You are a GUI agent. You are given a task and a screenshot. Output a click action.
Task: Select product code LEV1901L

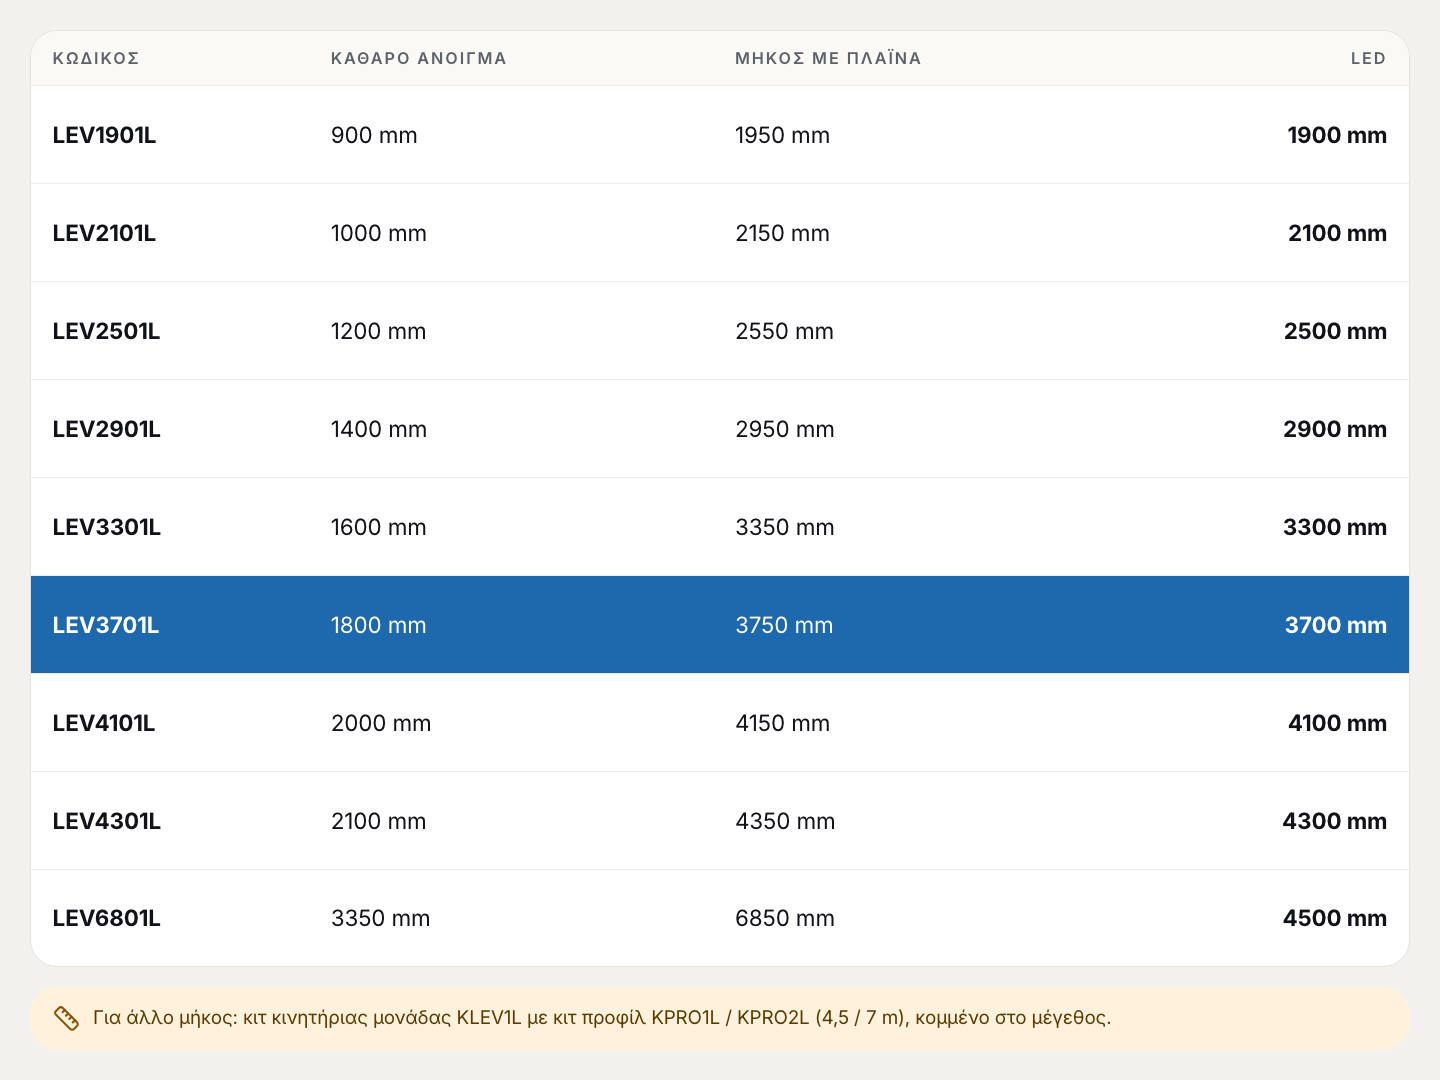coord(105,135)
